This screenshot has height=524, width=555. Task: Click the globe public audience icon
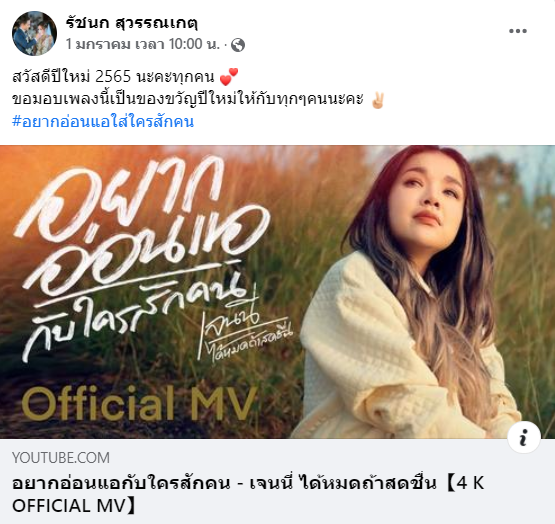(238, 45)
